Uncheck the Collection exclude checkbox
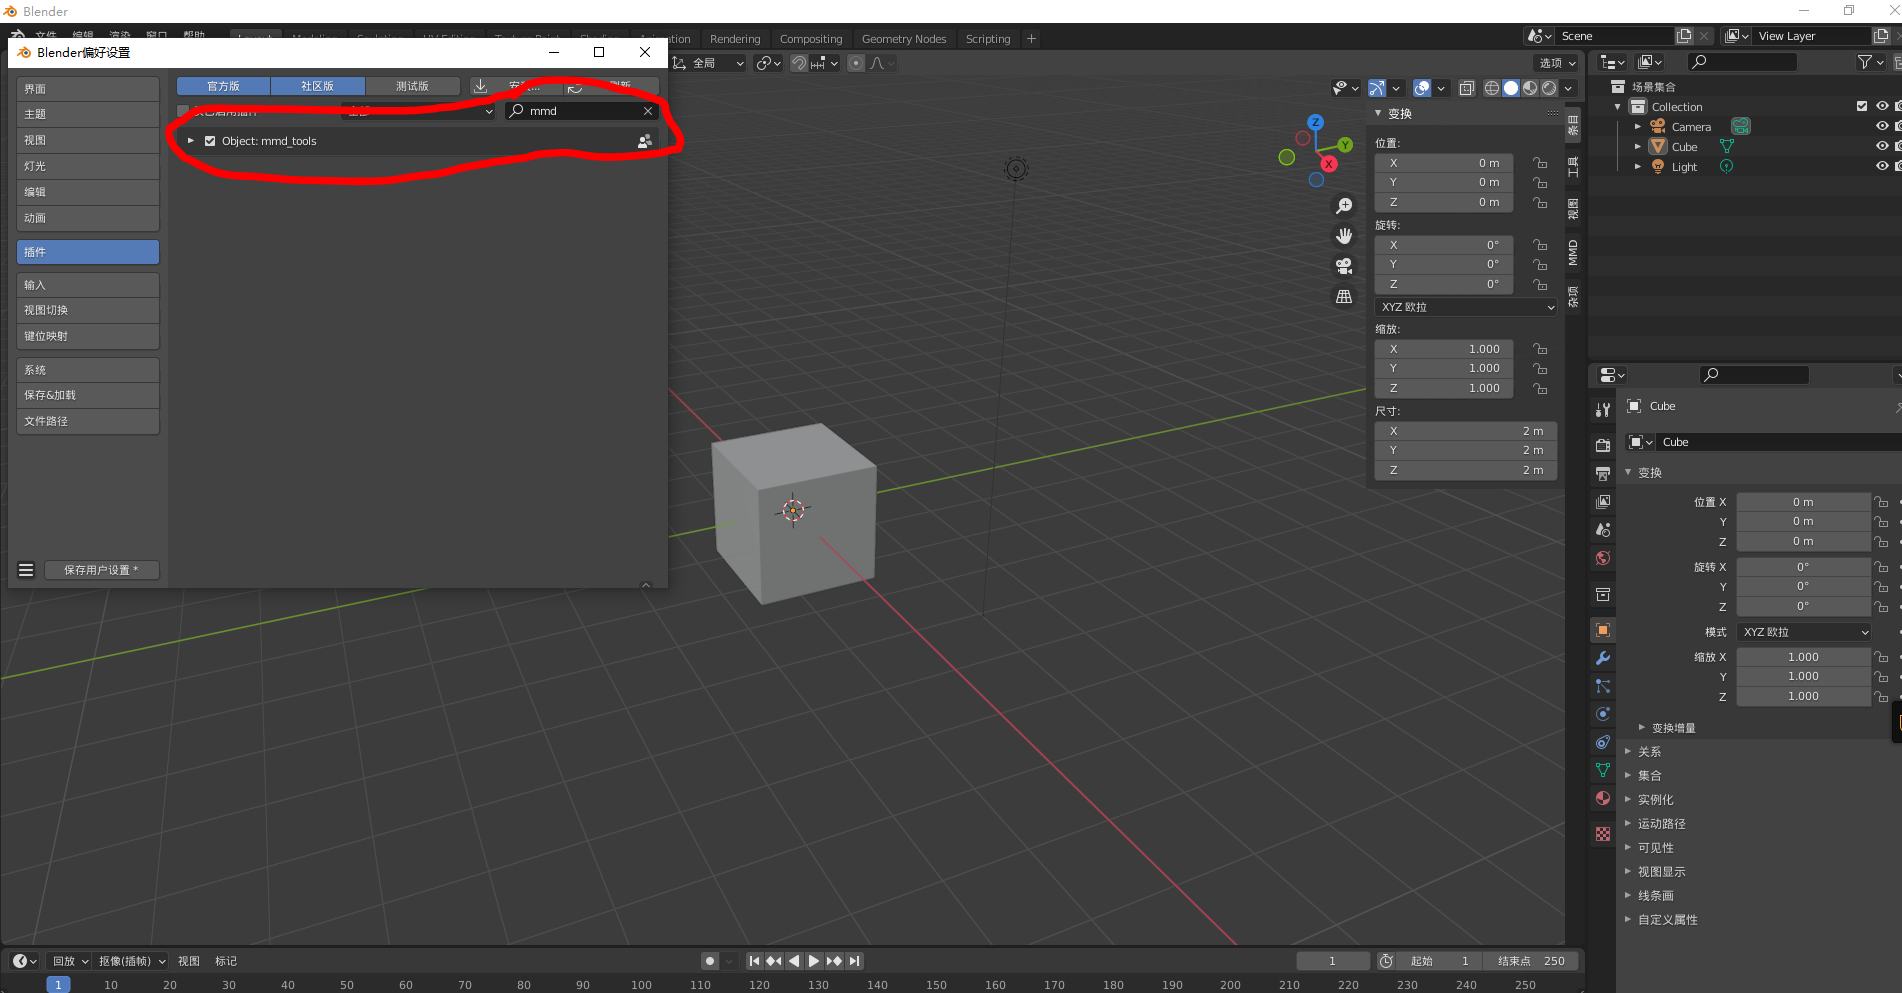 point(1862,106)
